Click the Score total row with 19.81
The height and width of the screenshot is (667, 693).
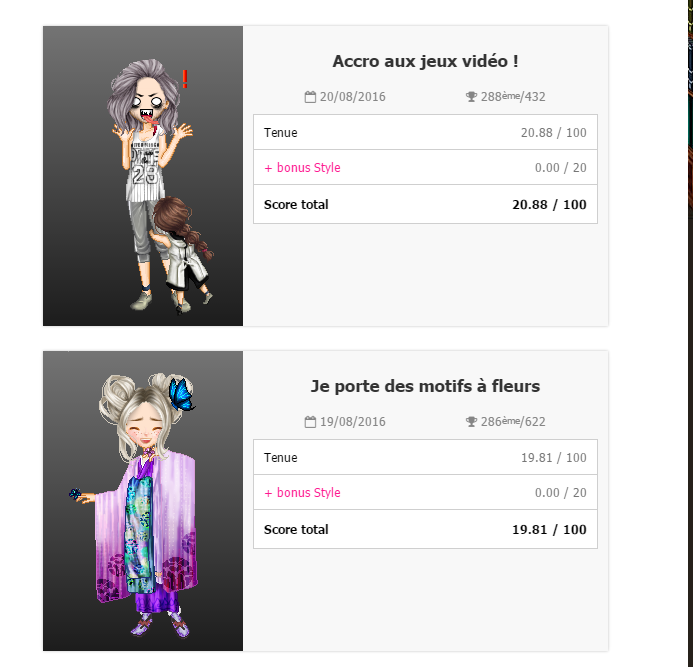425,529
